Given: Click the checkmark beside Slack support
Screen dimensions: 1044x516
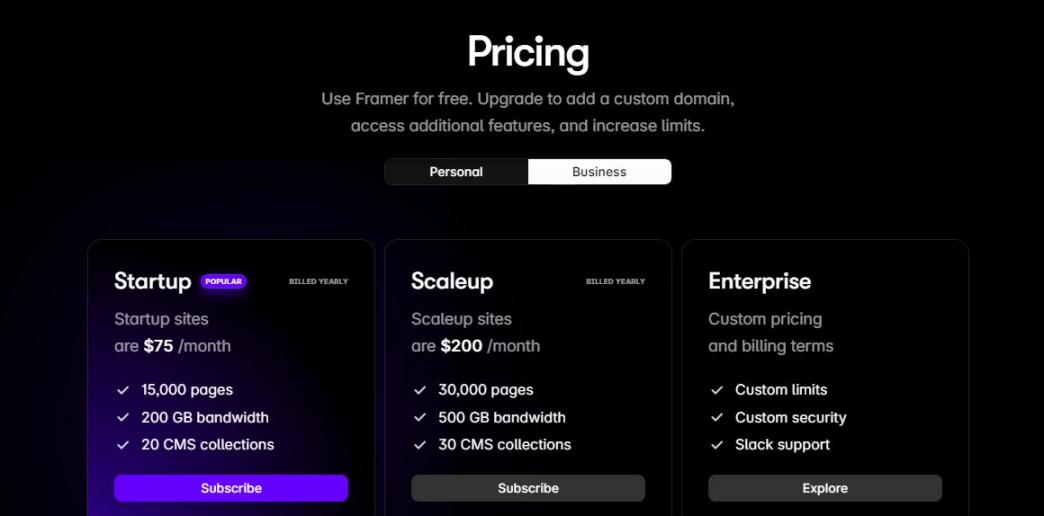Looking at the screenshot, I should (717, 445).
